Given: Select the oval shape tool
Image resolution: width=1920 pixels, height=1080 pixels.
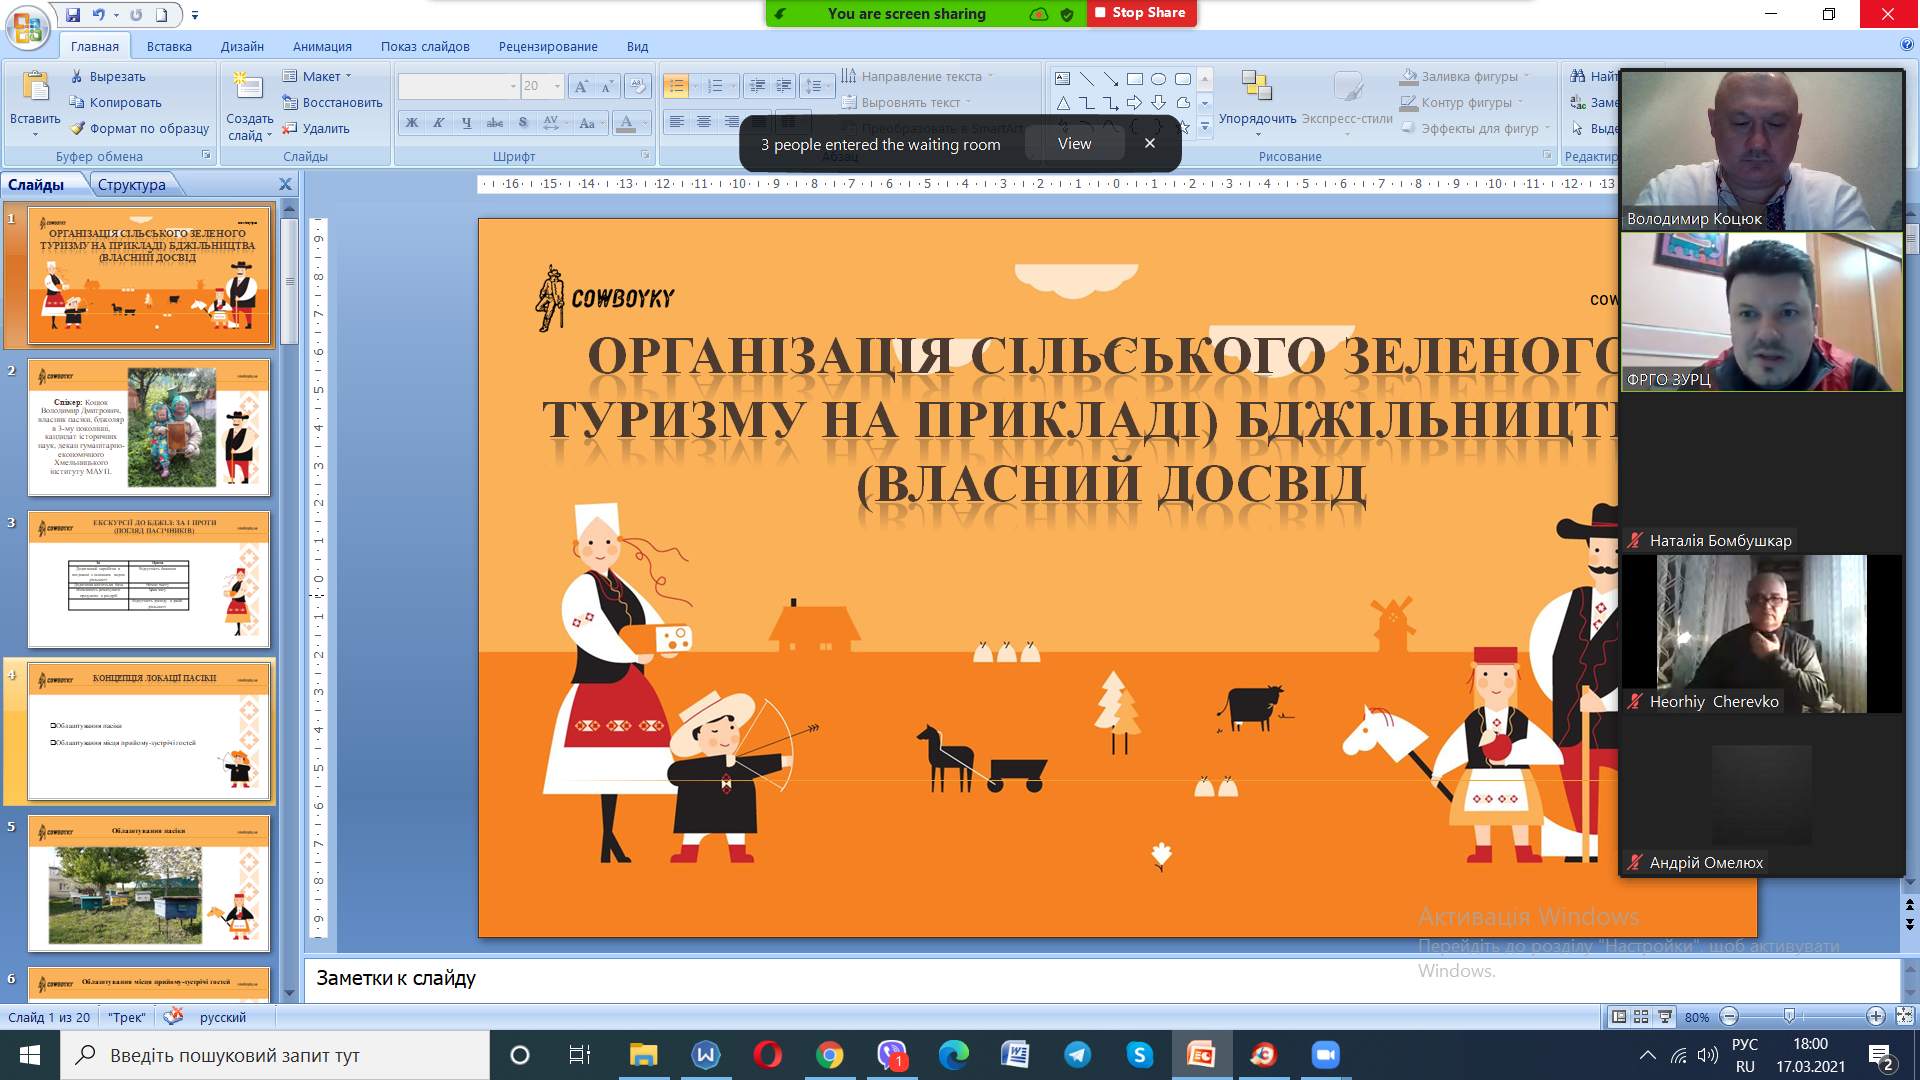Looking at the screenshot, I should click(x=1158, y=79).
